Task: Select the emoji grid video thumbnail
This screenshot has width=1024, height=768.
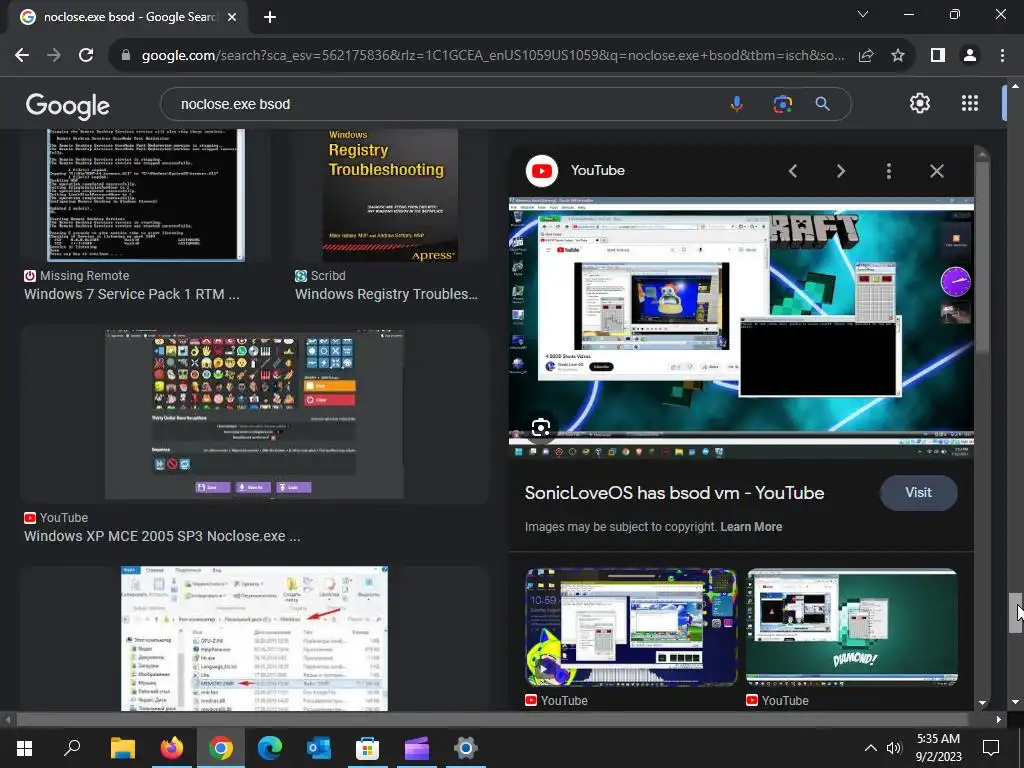Action: click(x=255, y=415)
